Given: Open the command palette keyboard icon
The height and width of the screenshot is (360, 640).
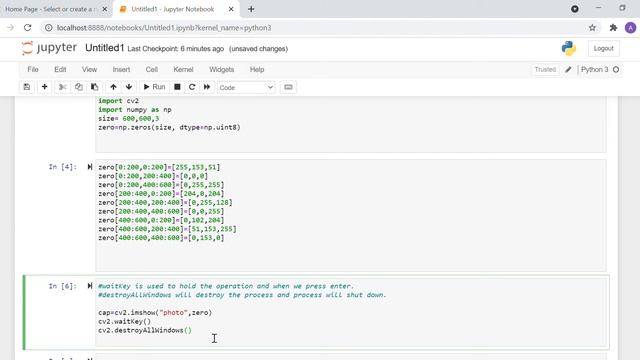Looking at the screenshot, I should pyautogui.click(x=288, y=87).
